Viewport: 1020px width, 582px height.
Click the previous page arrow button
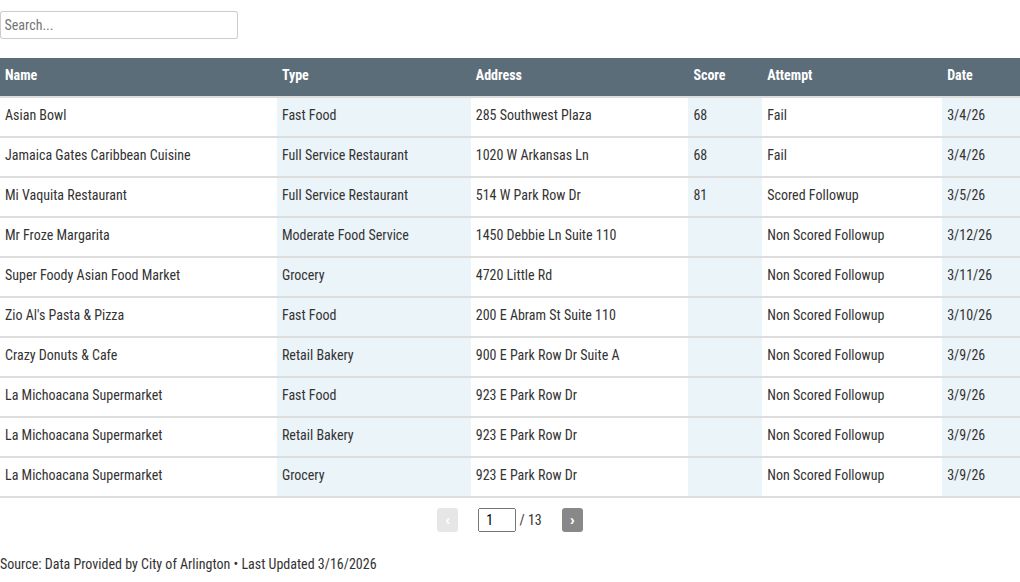tap(447, 520)
